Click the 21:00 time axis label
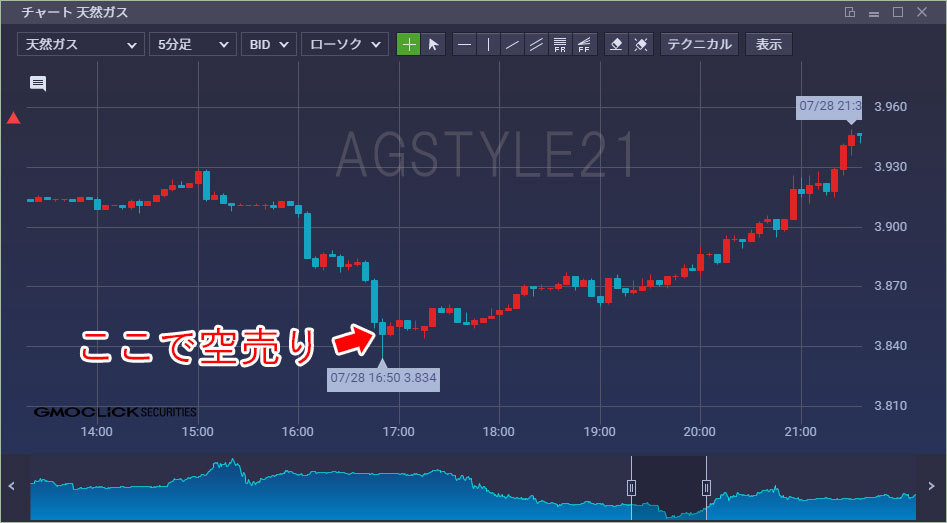The height and width of the screenshot is (523, 947). click(801, 432)
